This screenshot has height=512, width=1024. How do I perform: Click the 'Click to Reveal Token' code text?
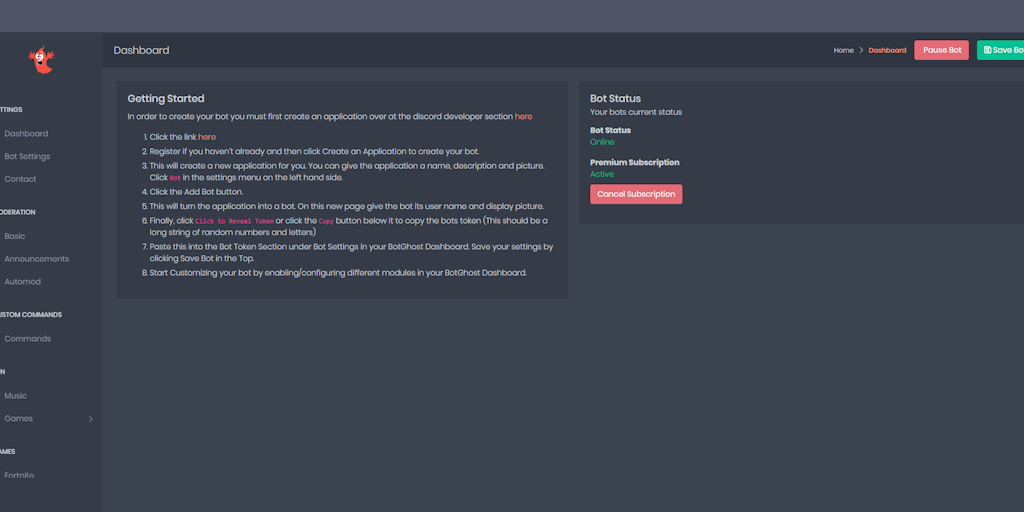234,221
